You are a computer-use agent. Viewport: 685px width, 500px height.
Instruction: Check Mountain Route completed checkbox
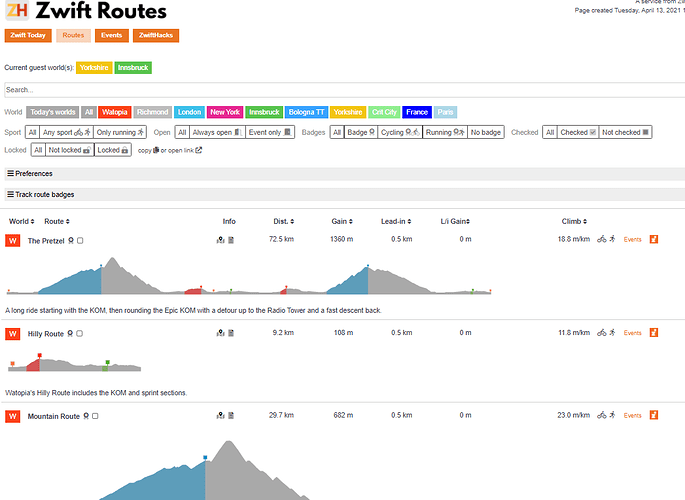pyautogui.click(x=95, y=416)
